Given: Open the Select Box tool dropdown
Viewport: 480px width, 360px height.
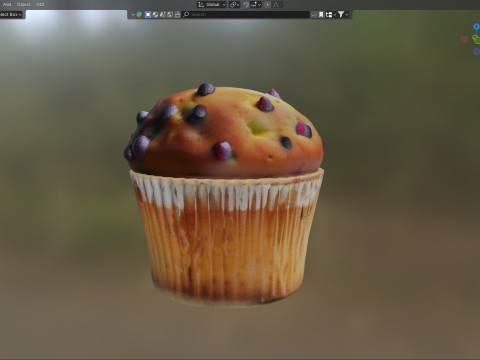Looking at the screenshot, I should coord(11,14).
